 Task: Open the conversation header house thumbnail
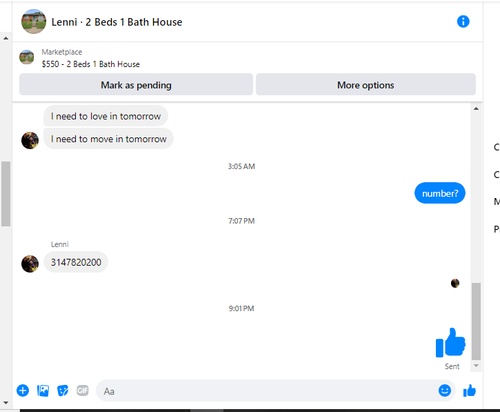click(x=34, y=22)
